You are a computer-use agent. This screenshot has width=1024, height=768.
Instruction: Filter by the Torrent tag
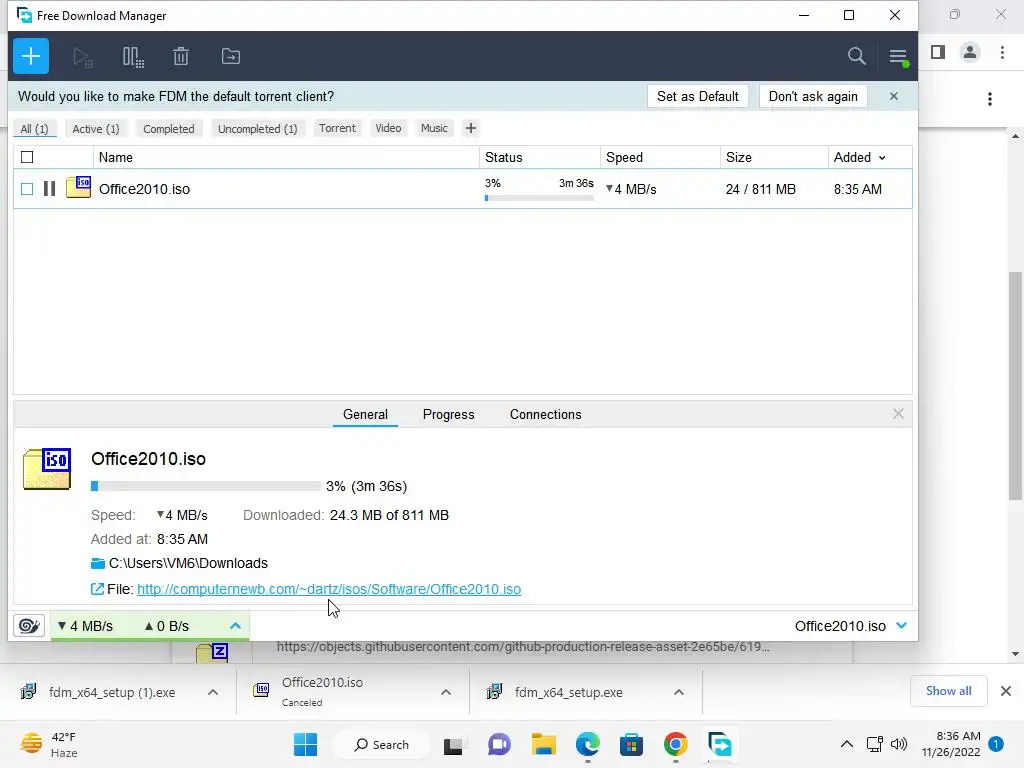coord(337,128)
